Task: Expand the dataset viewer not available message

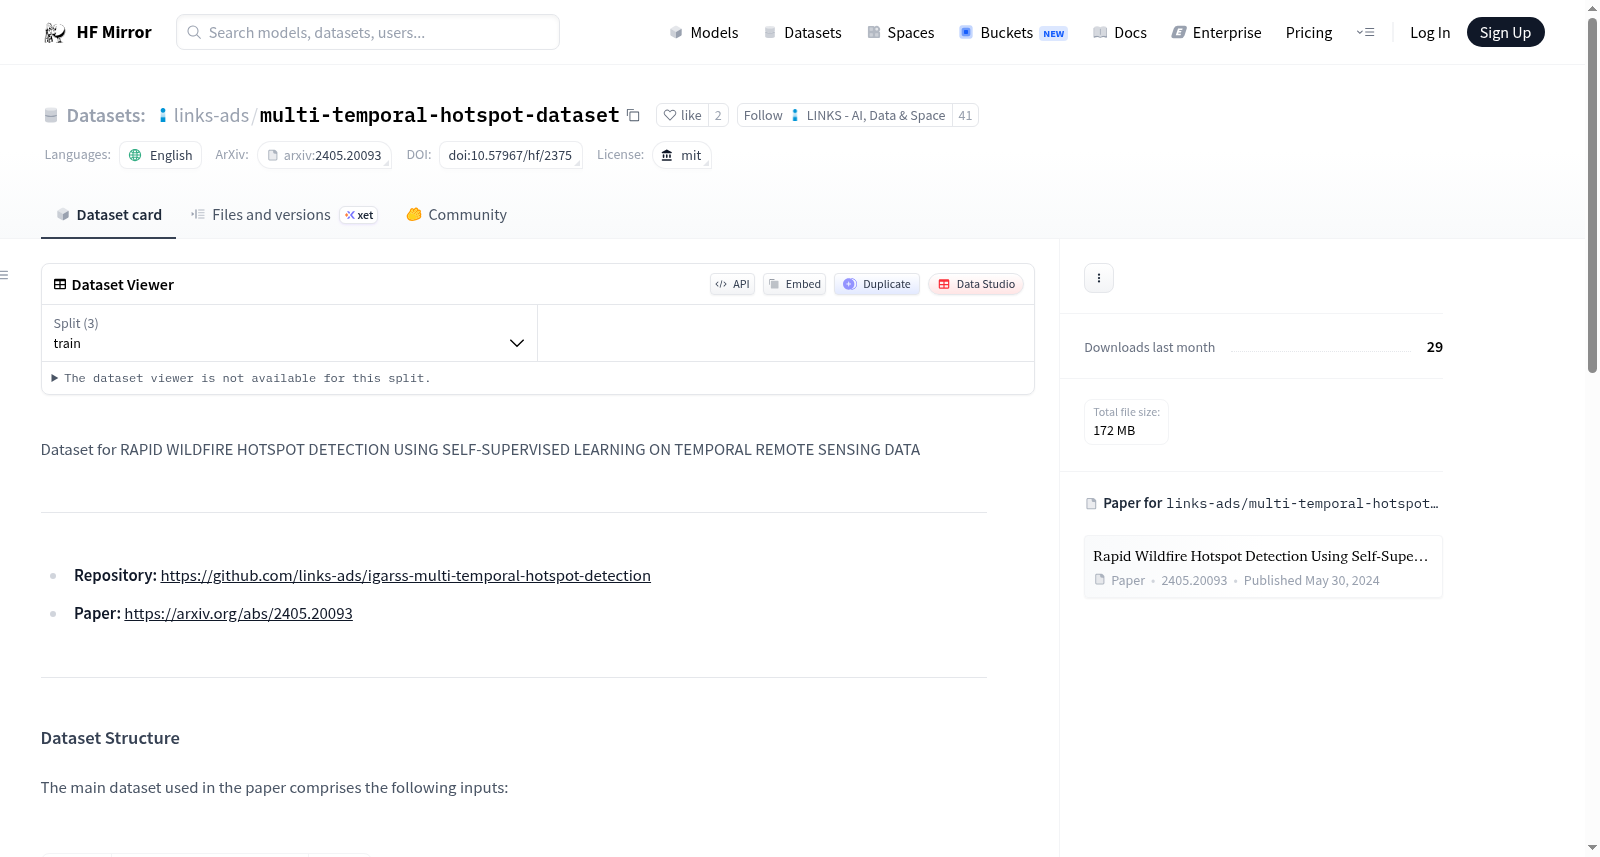Action: [241, 378]
